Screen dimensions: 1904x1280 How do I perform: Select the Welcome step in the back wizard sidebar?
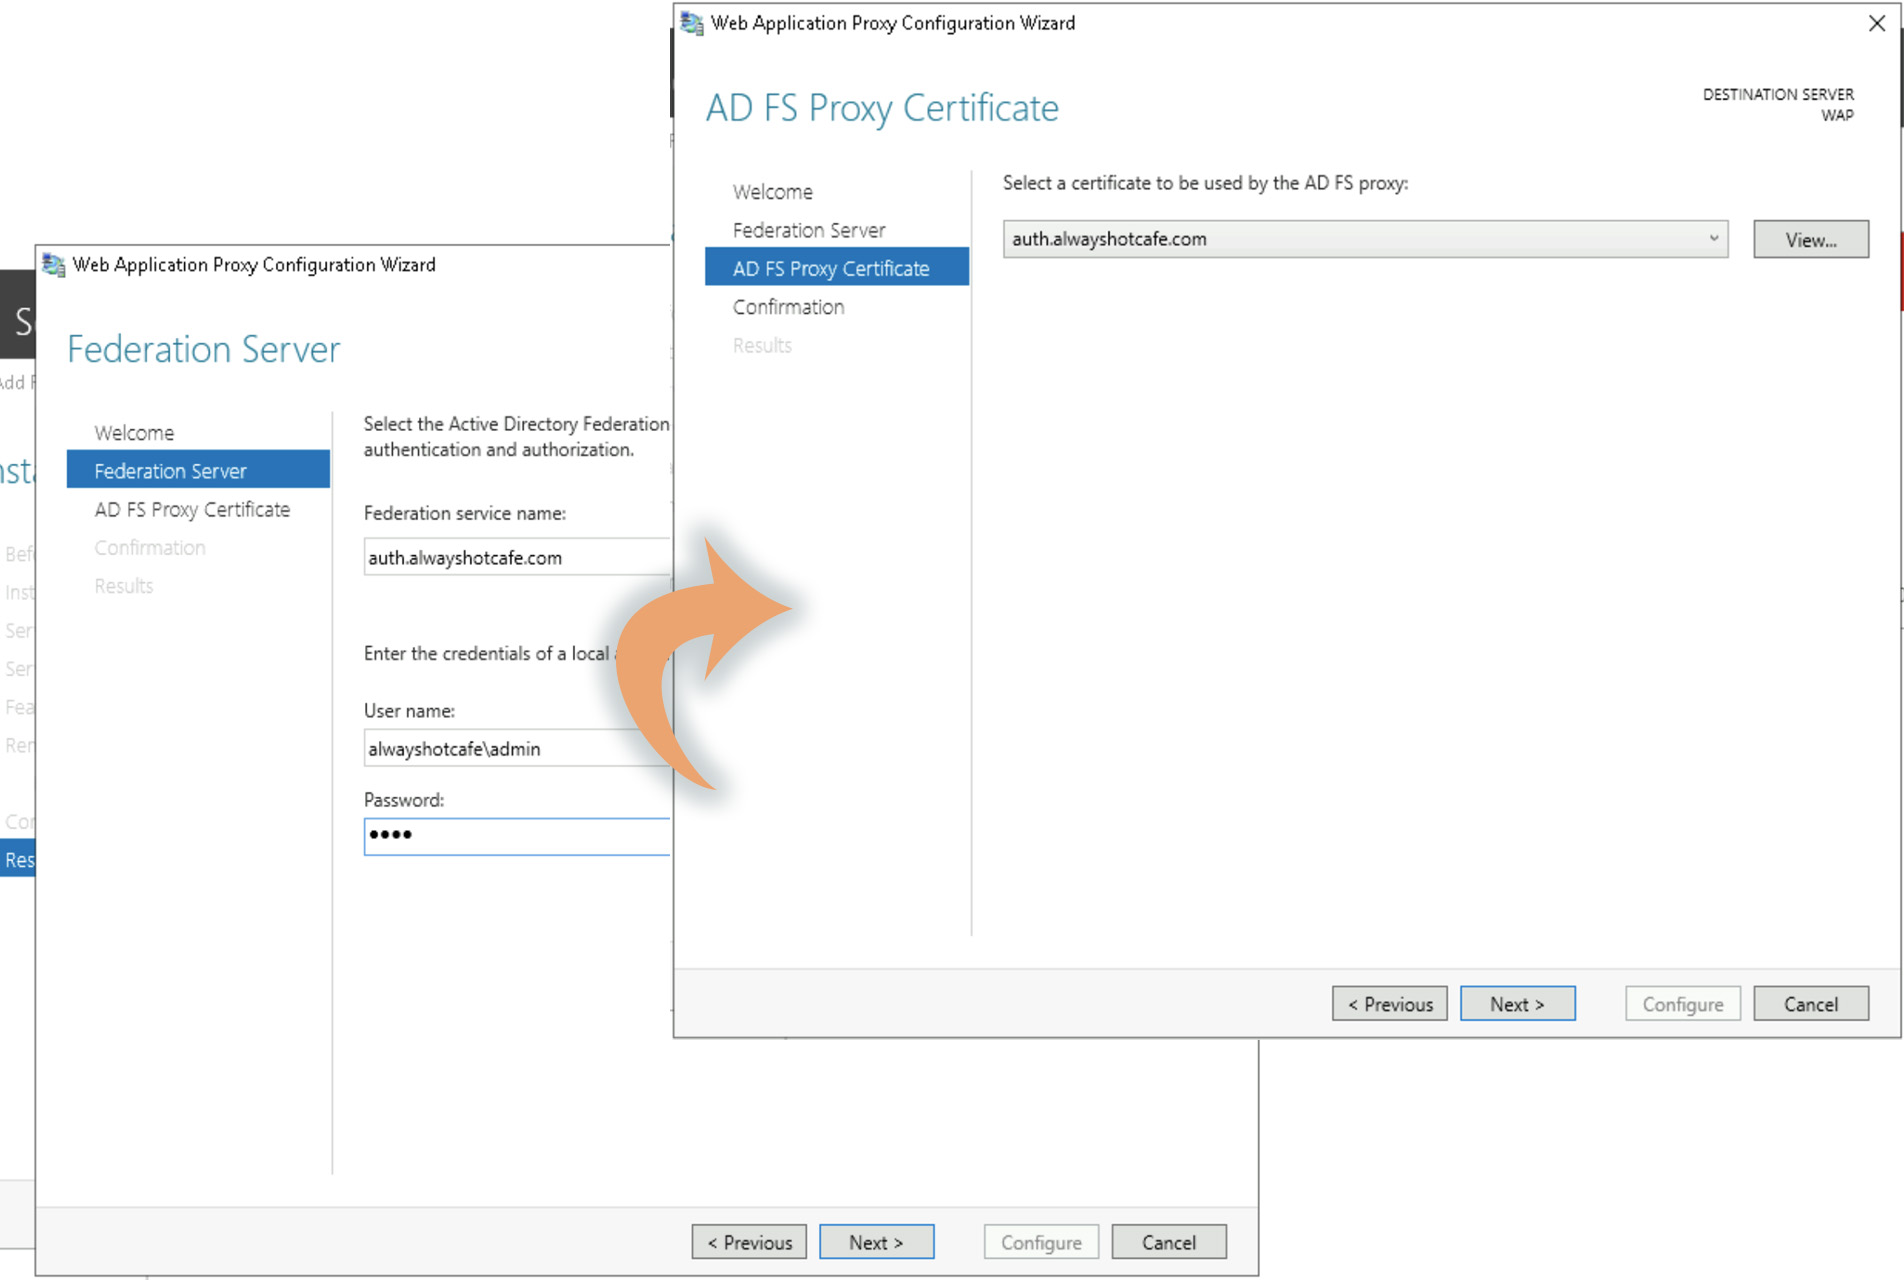pyautogui.click(x=134, y=432)
